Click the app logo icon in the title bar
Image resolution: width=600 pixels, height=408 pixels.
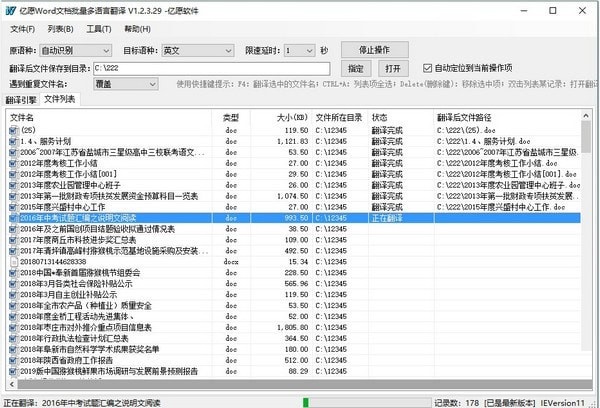[x=11, y=10]
